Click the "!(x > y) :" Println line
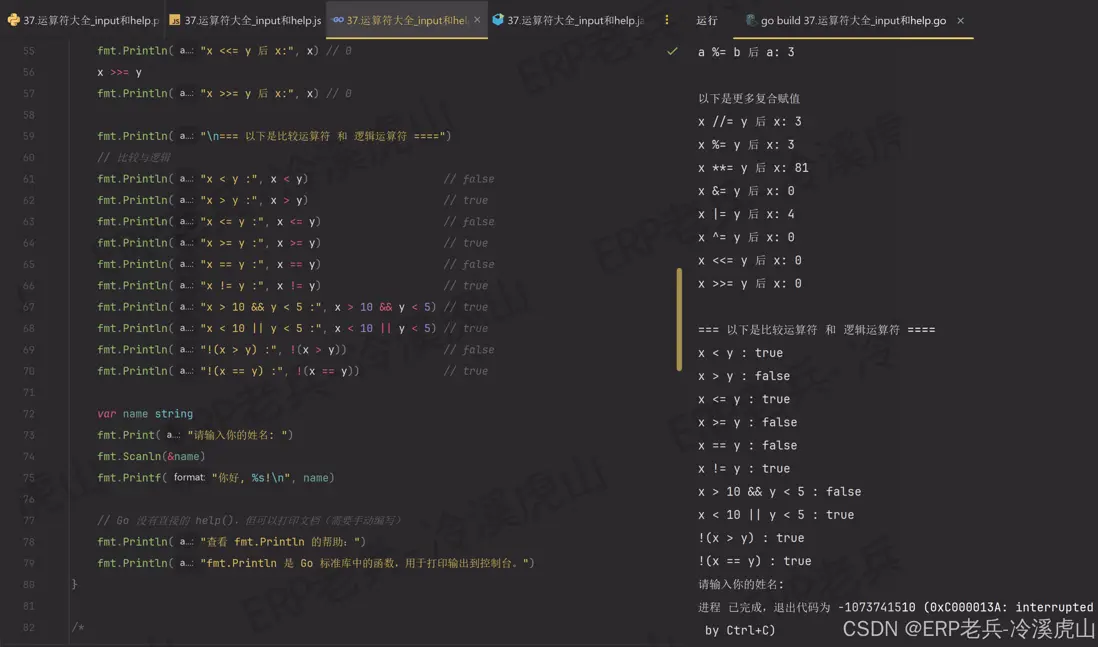The height and width of the screenshot is (647, 1098). coord(221,349)
